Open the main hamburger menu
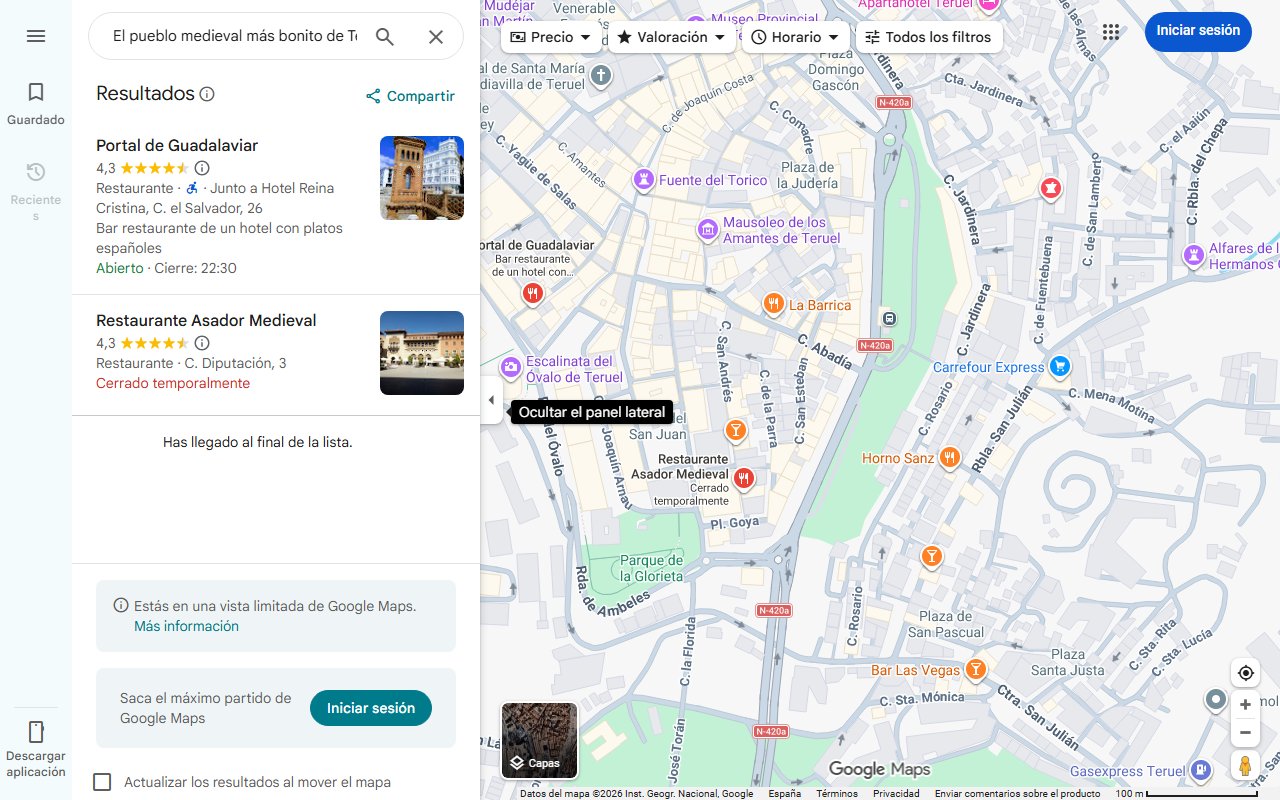This screenshot has height=800, width=1280. coord(36,36)
